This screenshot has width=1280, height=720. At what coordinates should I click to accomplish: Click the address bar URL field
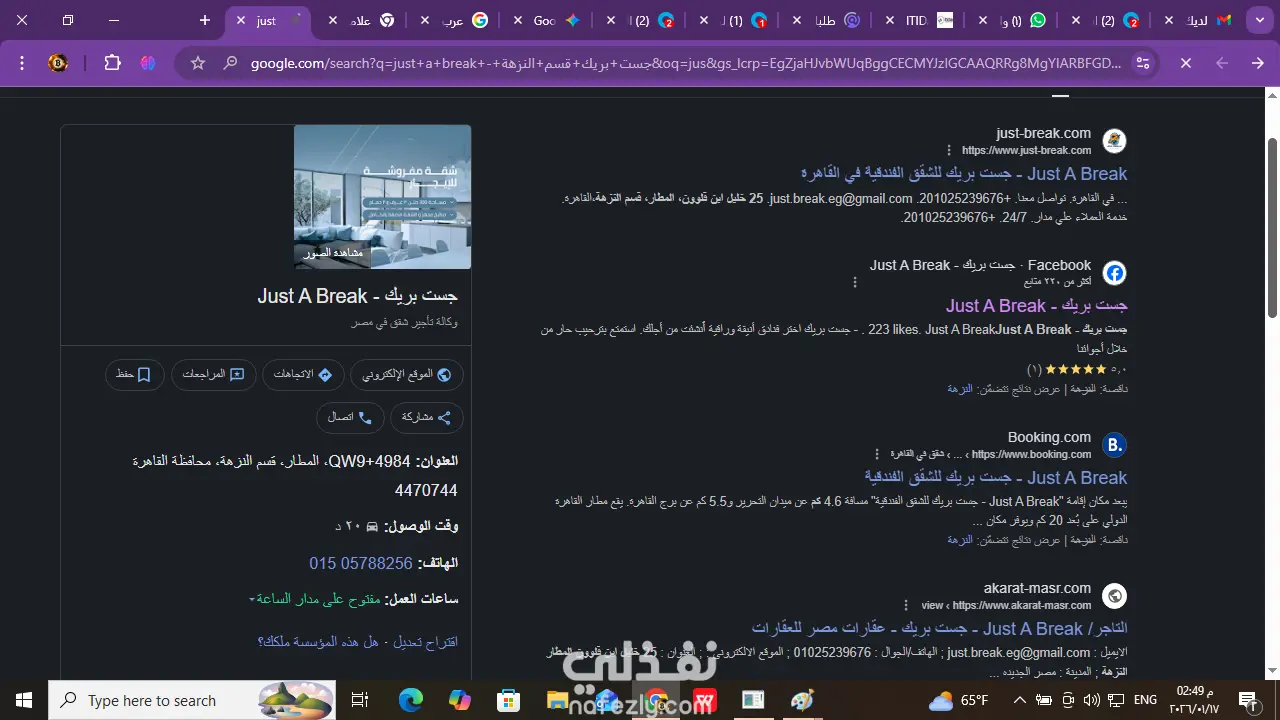click(x=685, y=63)
